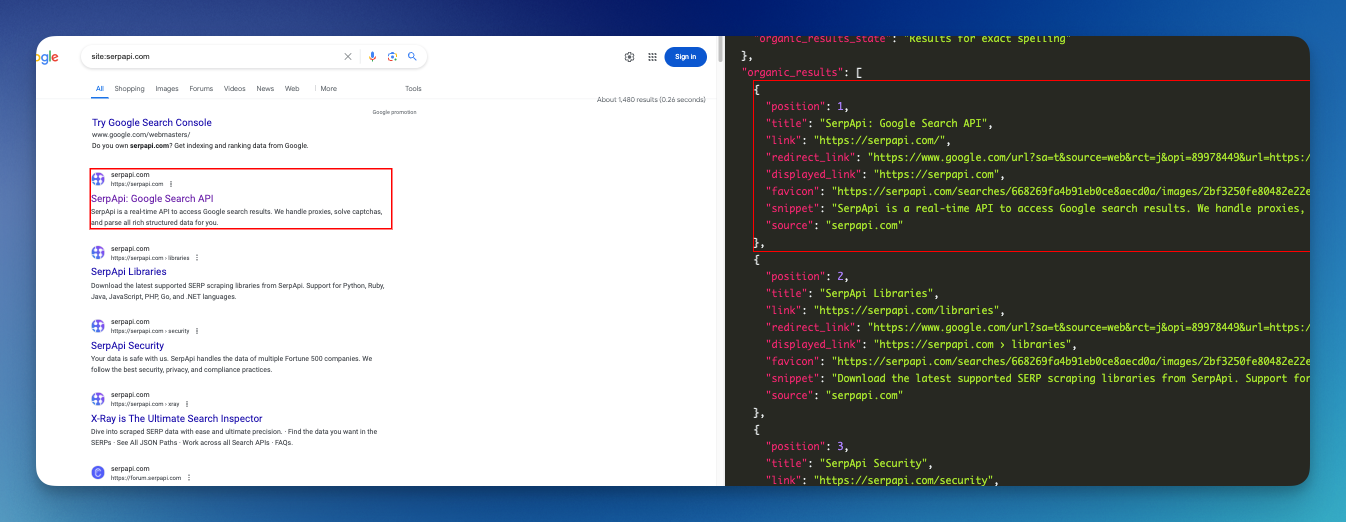Click the Google promotion label
The height and width of the screenshot is (522, 1346).
(394, 112)
